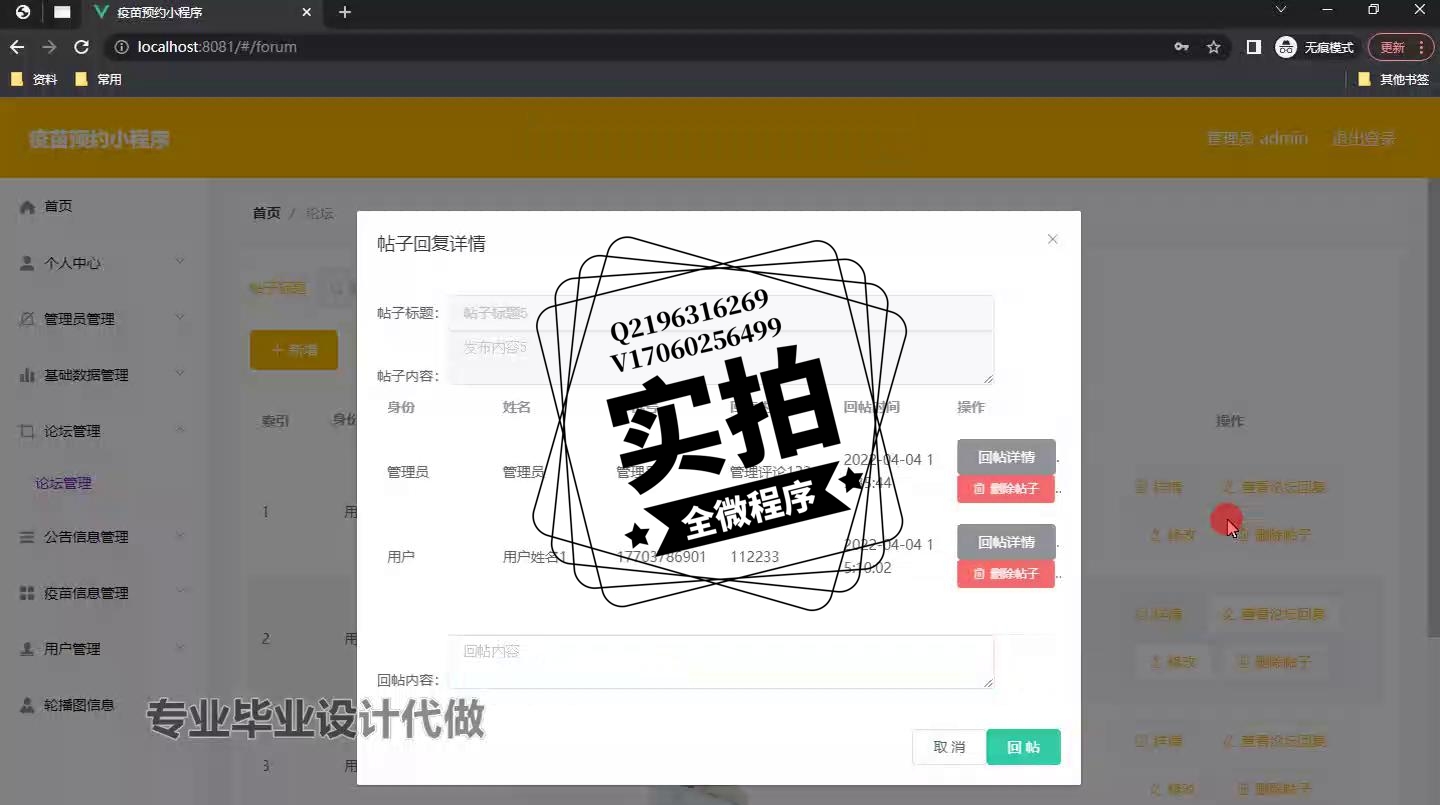Click the phone number 17703786901 cell
Image resolution: width=1440 pixels, height=805 pixels.
(x=661, y=557)
